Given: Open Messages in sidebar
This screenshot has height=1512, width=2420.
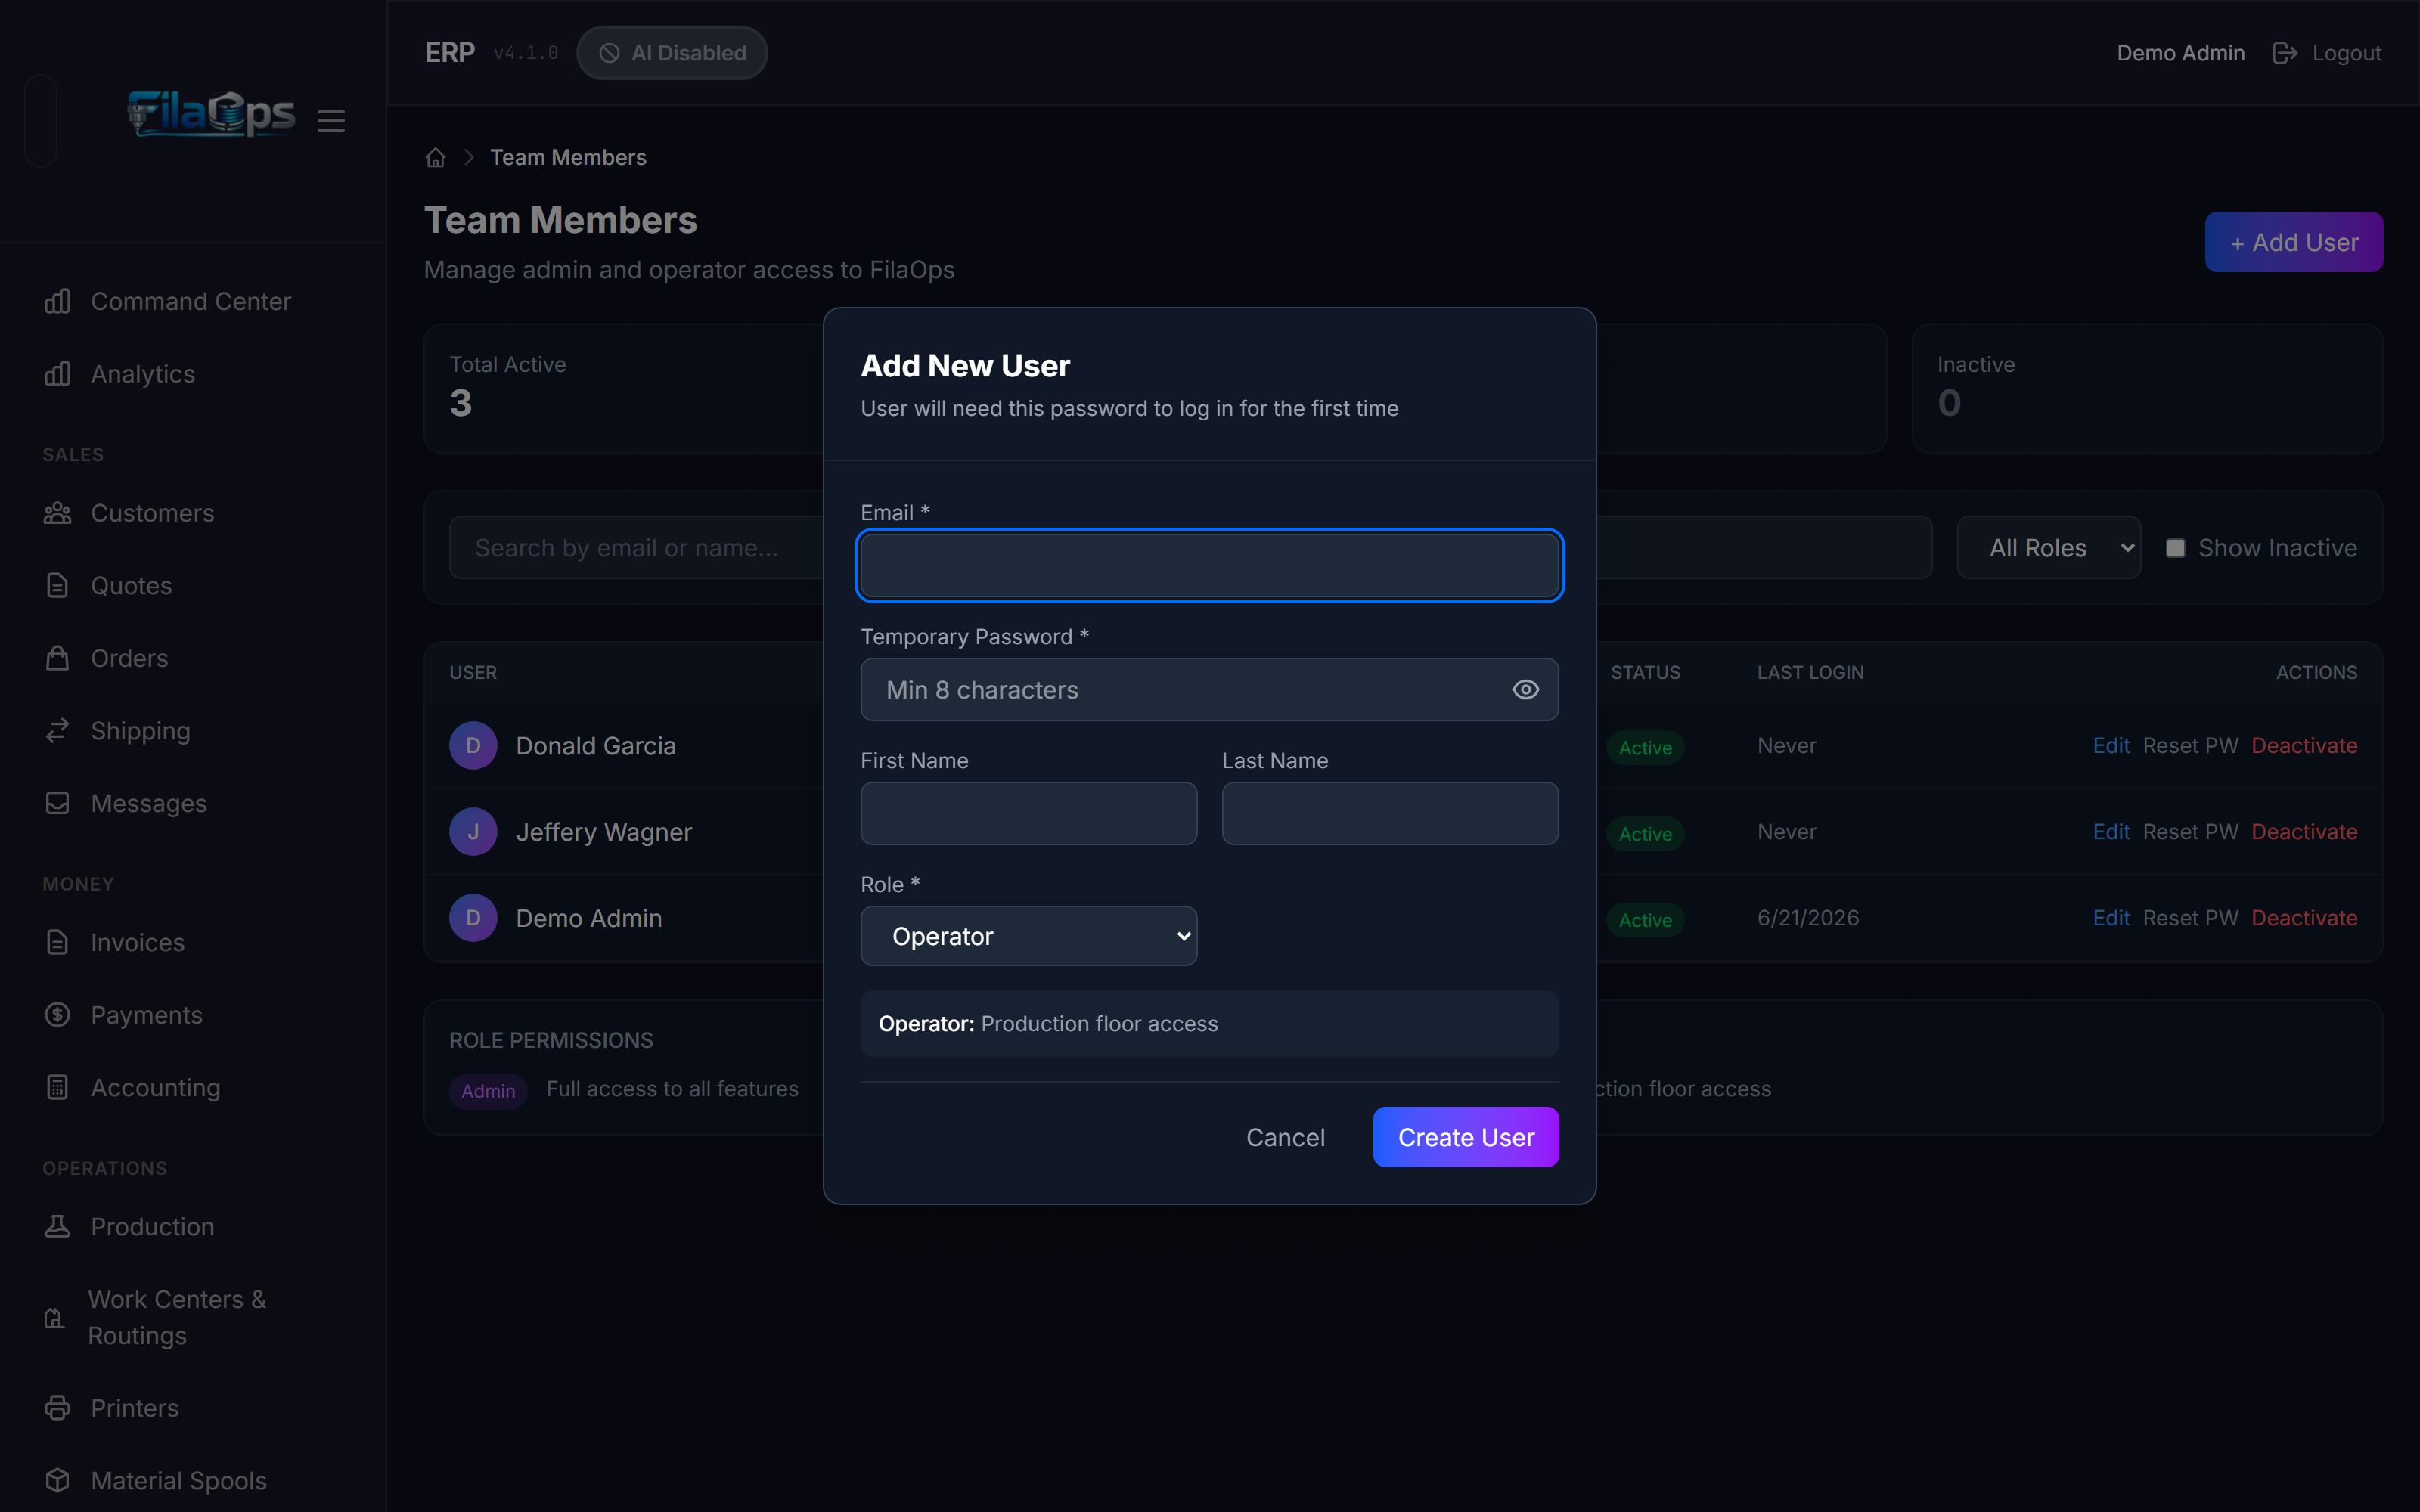Looking at the screenshot, I should 149,803.
